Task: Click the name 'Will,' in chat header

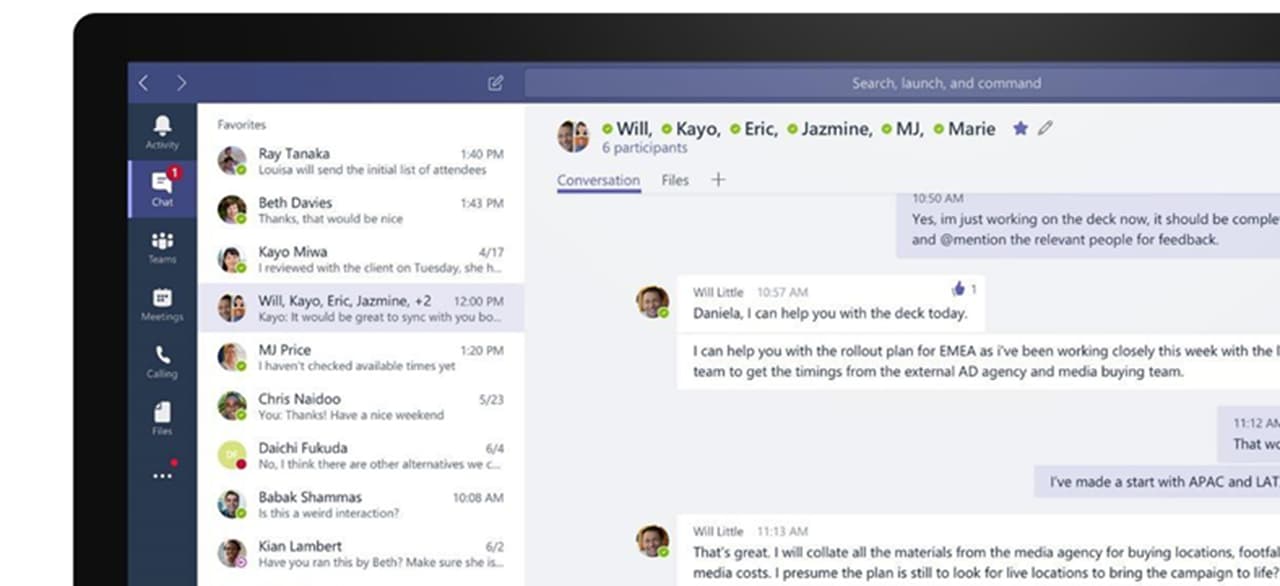Action: [634, 128]
